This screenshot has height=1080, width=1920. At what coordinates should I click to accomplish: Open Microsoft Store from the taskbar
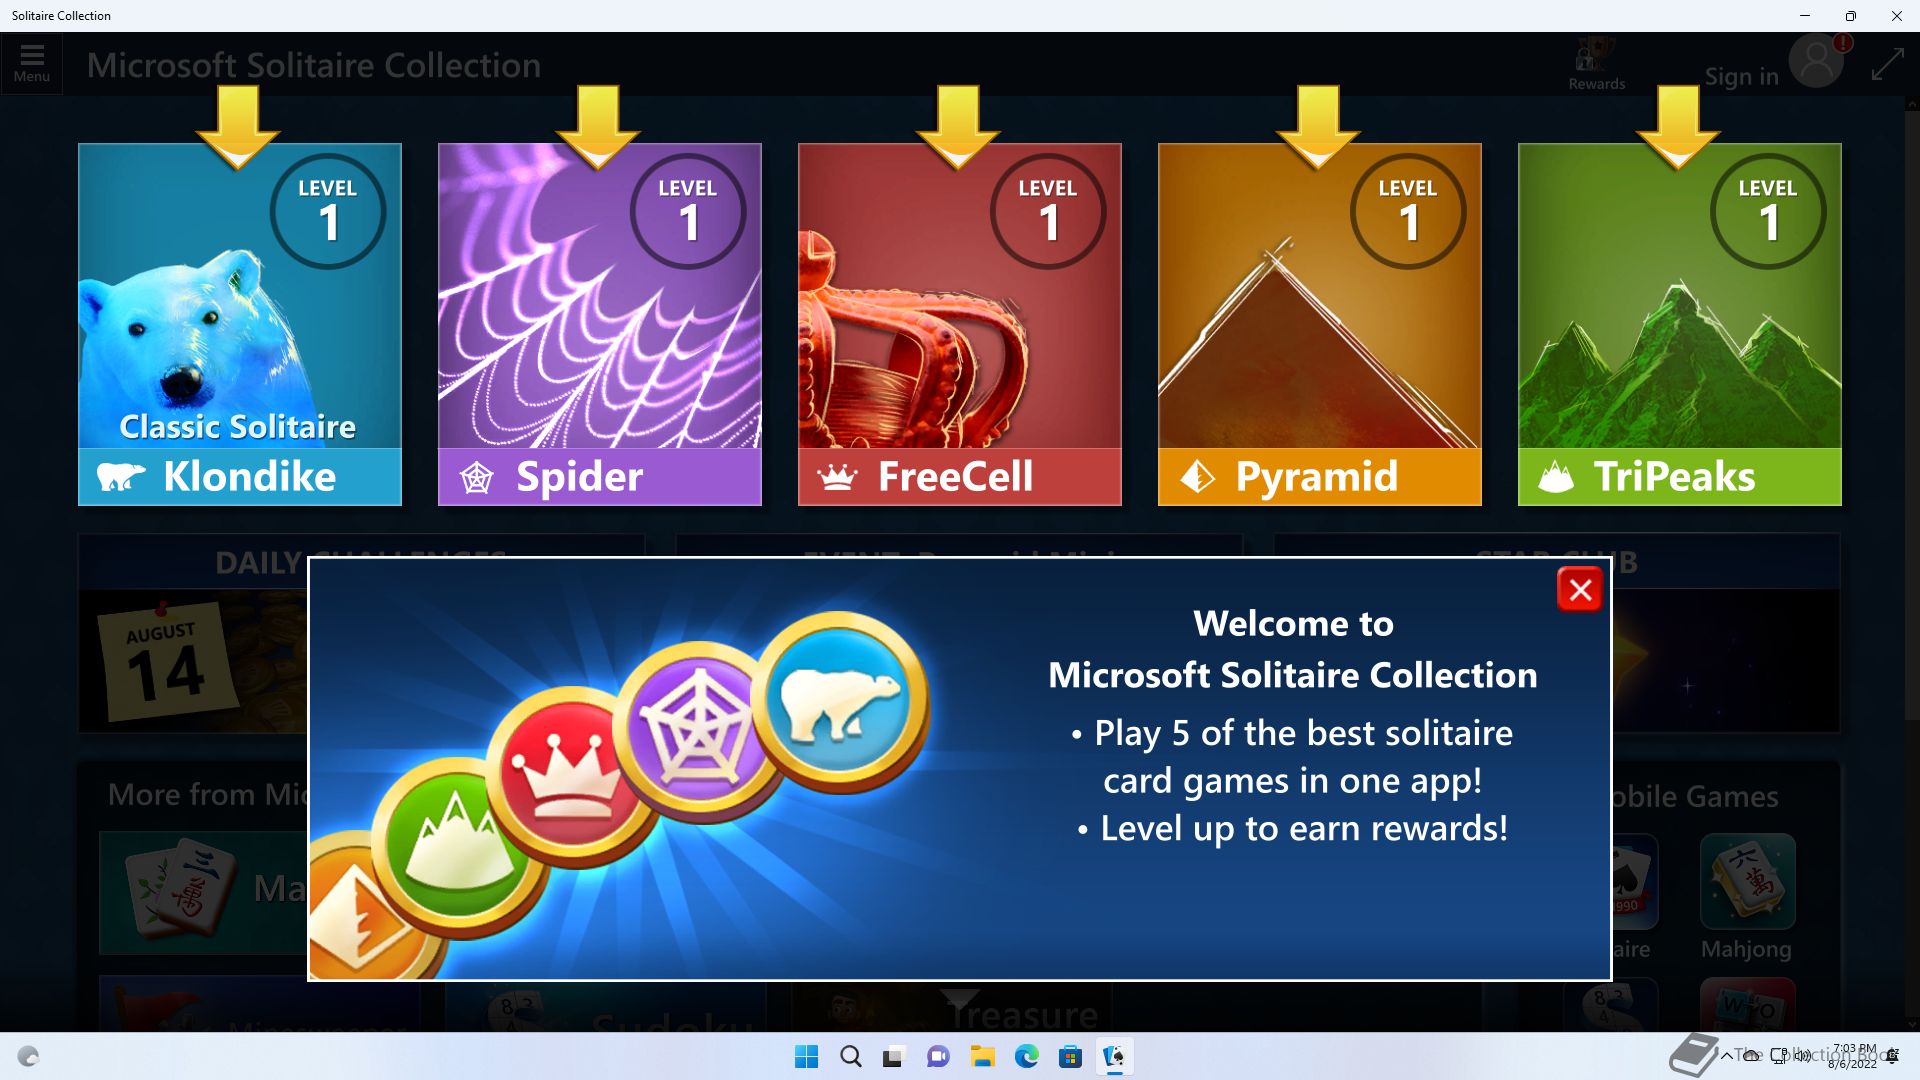[1070, 1057]
